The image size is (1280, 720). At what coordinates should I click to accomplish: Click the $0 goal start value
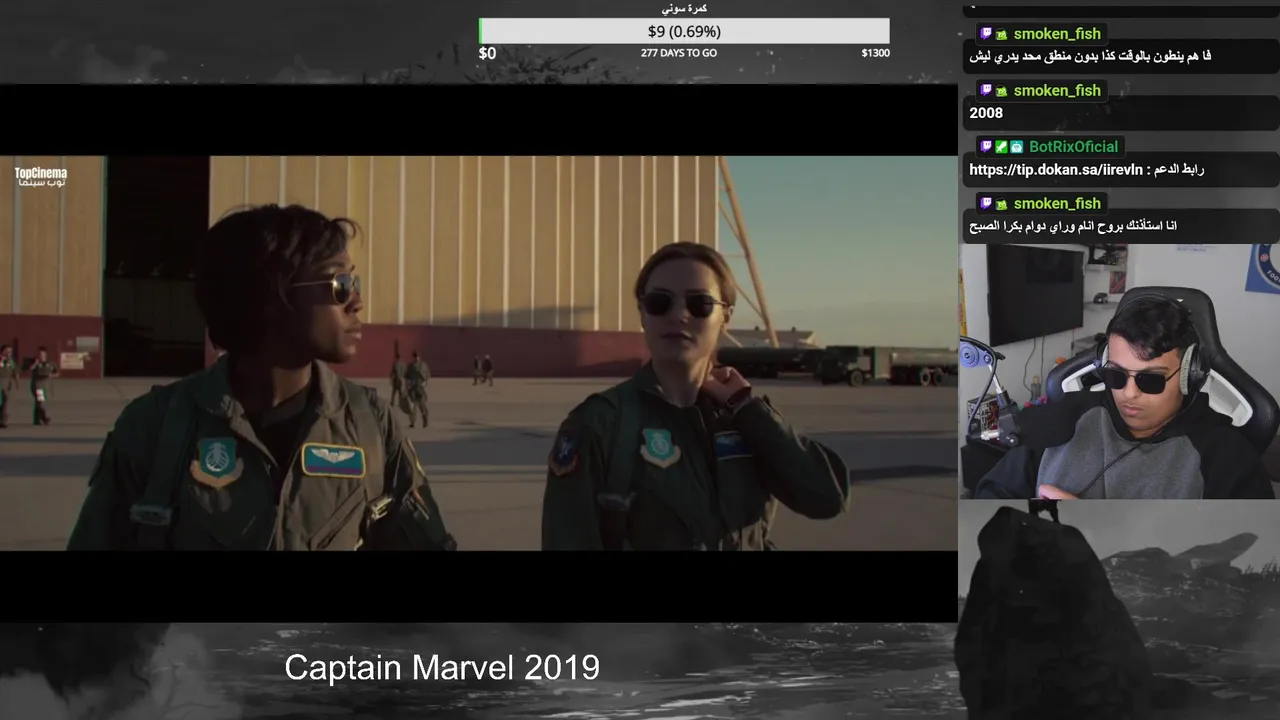[x=487, y=53]
